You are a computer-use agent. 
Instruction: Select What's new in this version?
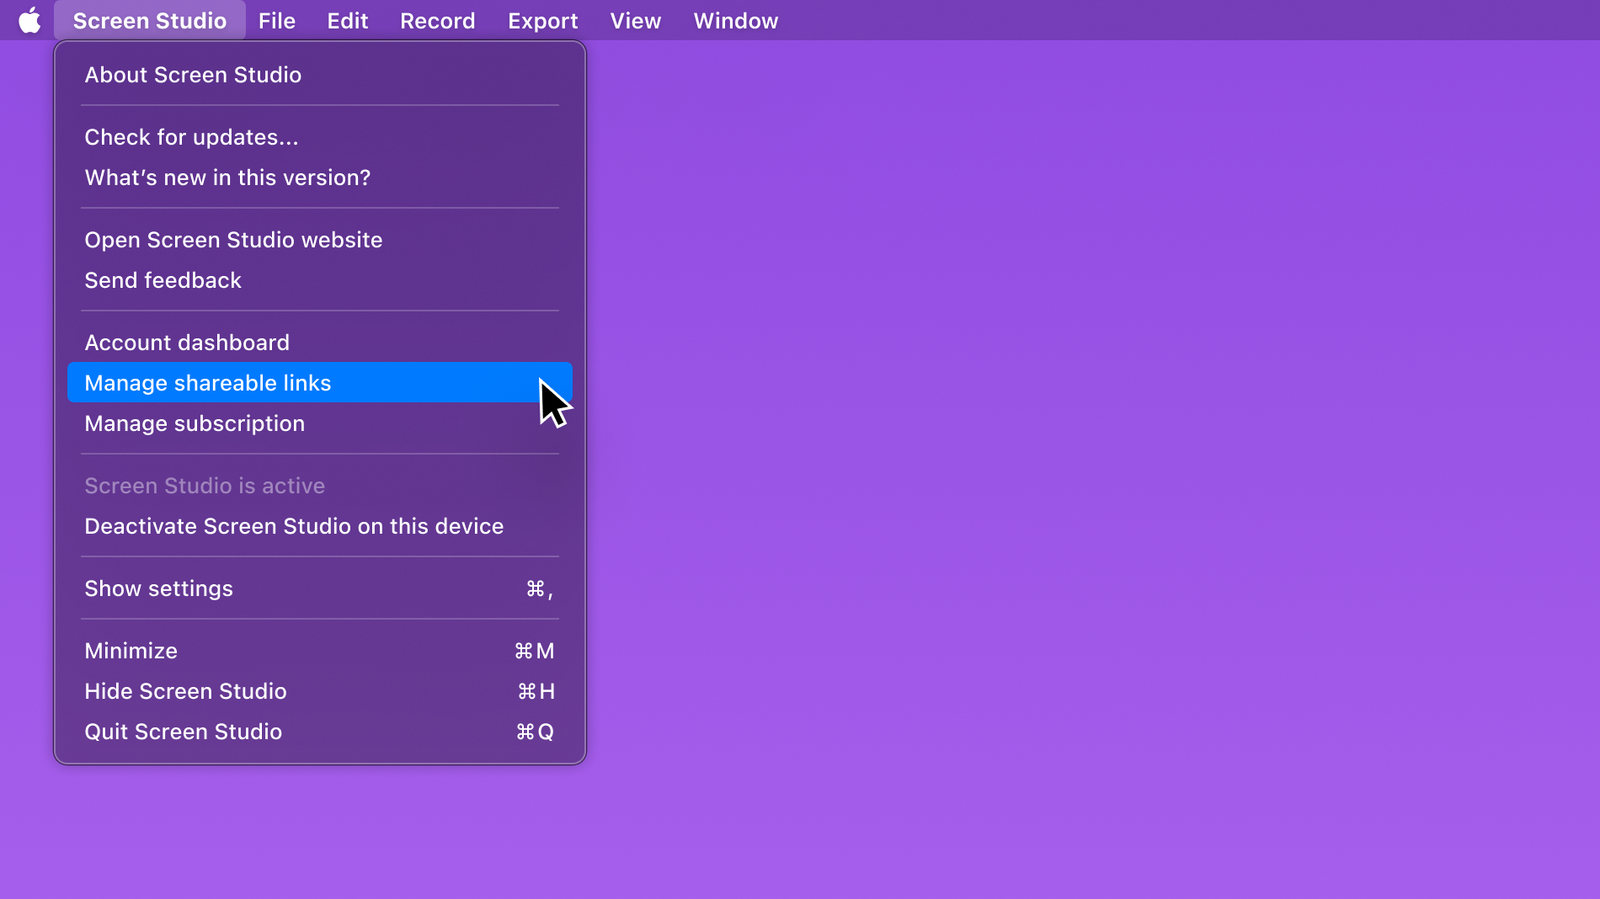coord(227,178)
